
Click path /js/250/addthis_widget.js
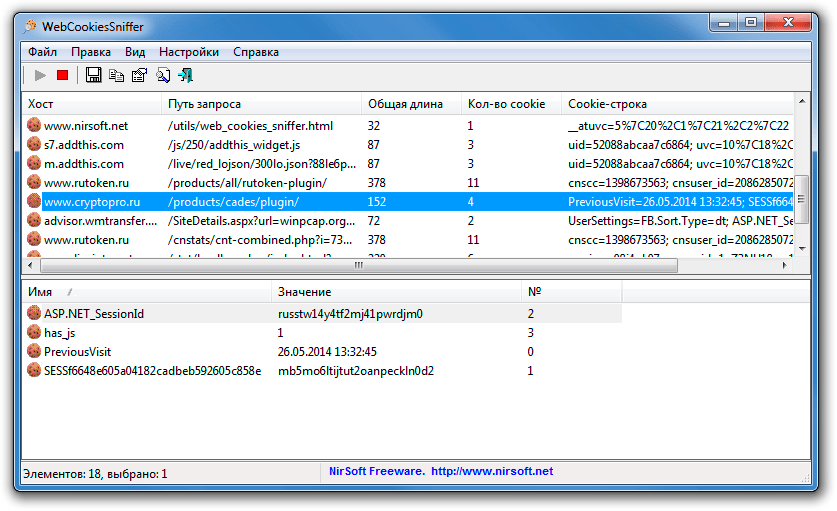click(234, 145)
